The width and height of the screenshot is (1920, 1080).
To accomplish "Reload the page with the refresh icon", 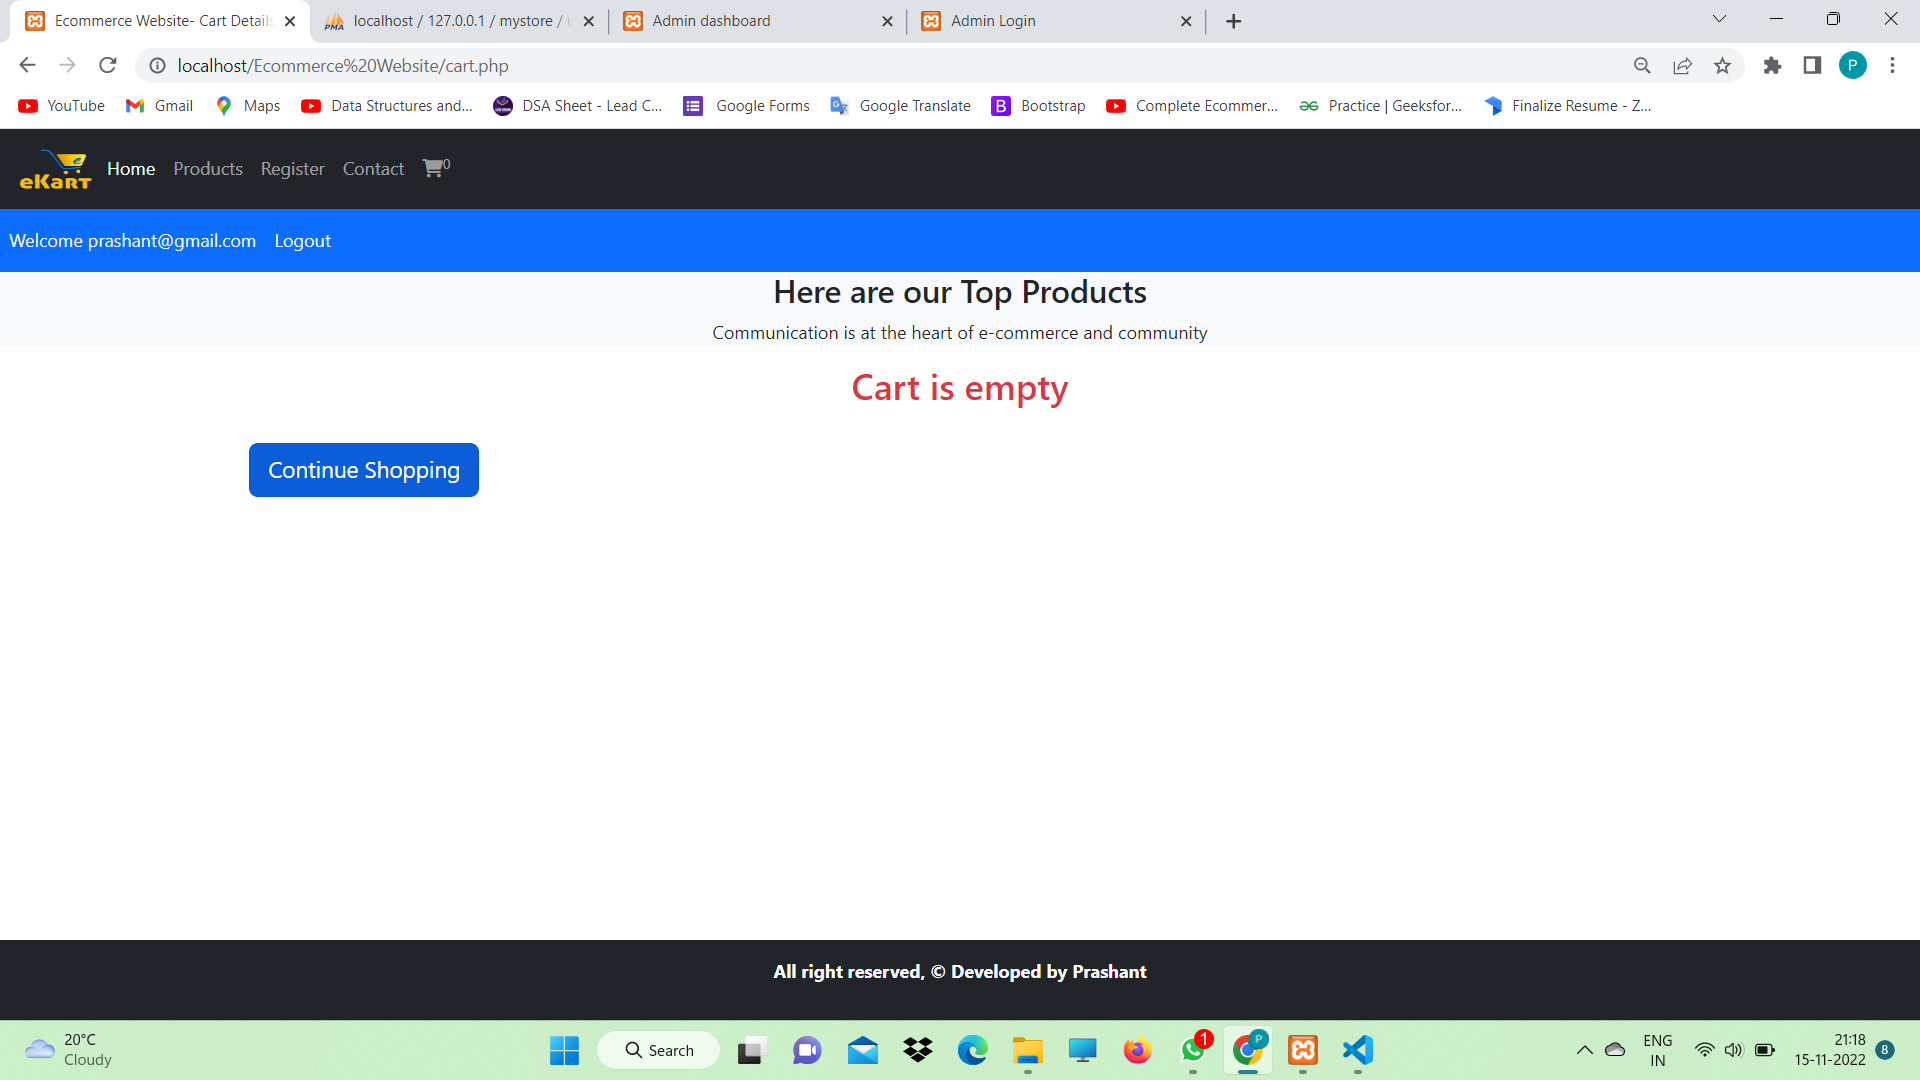I will 108,65.
